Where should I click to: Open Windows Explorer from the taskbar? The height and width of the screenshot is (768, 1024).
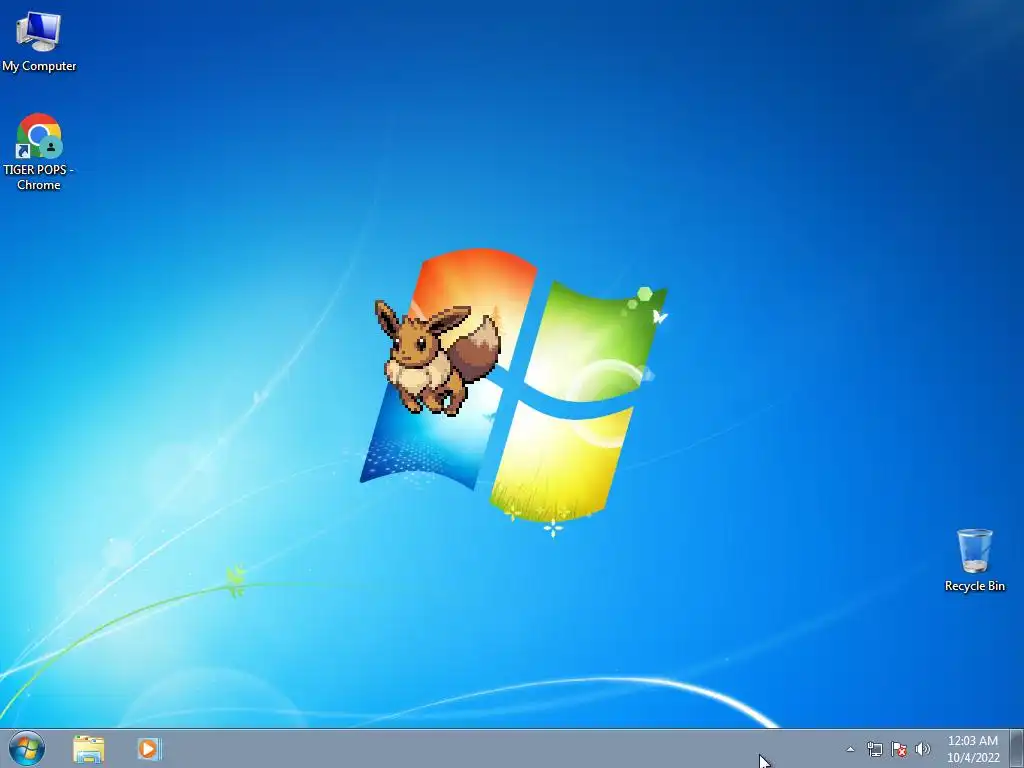click(x=89, y=749)
